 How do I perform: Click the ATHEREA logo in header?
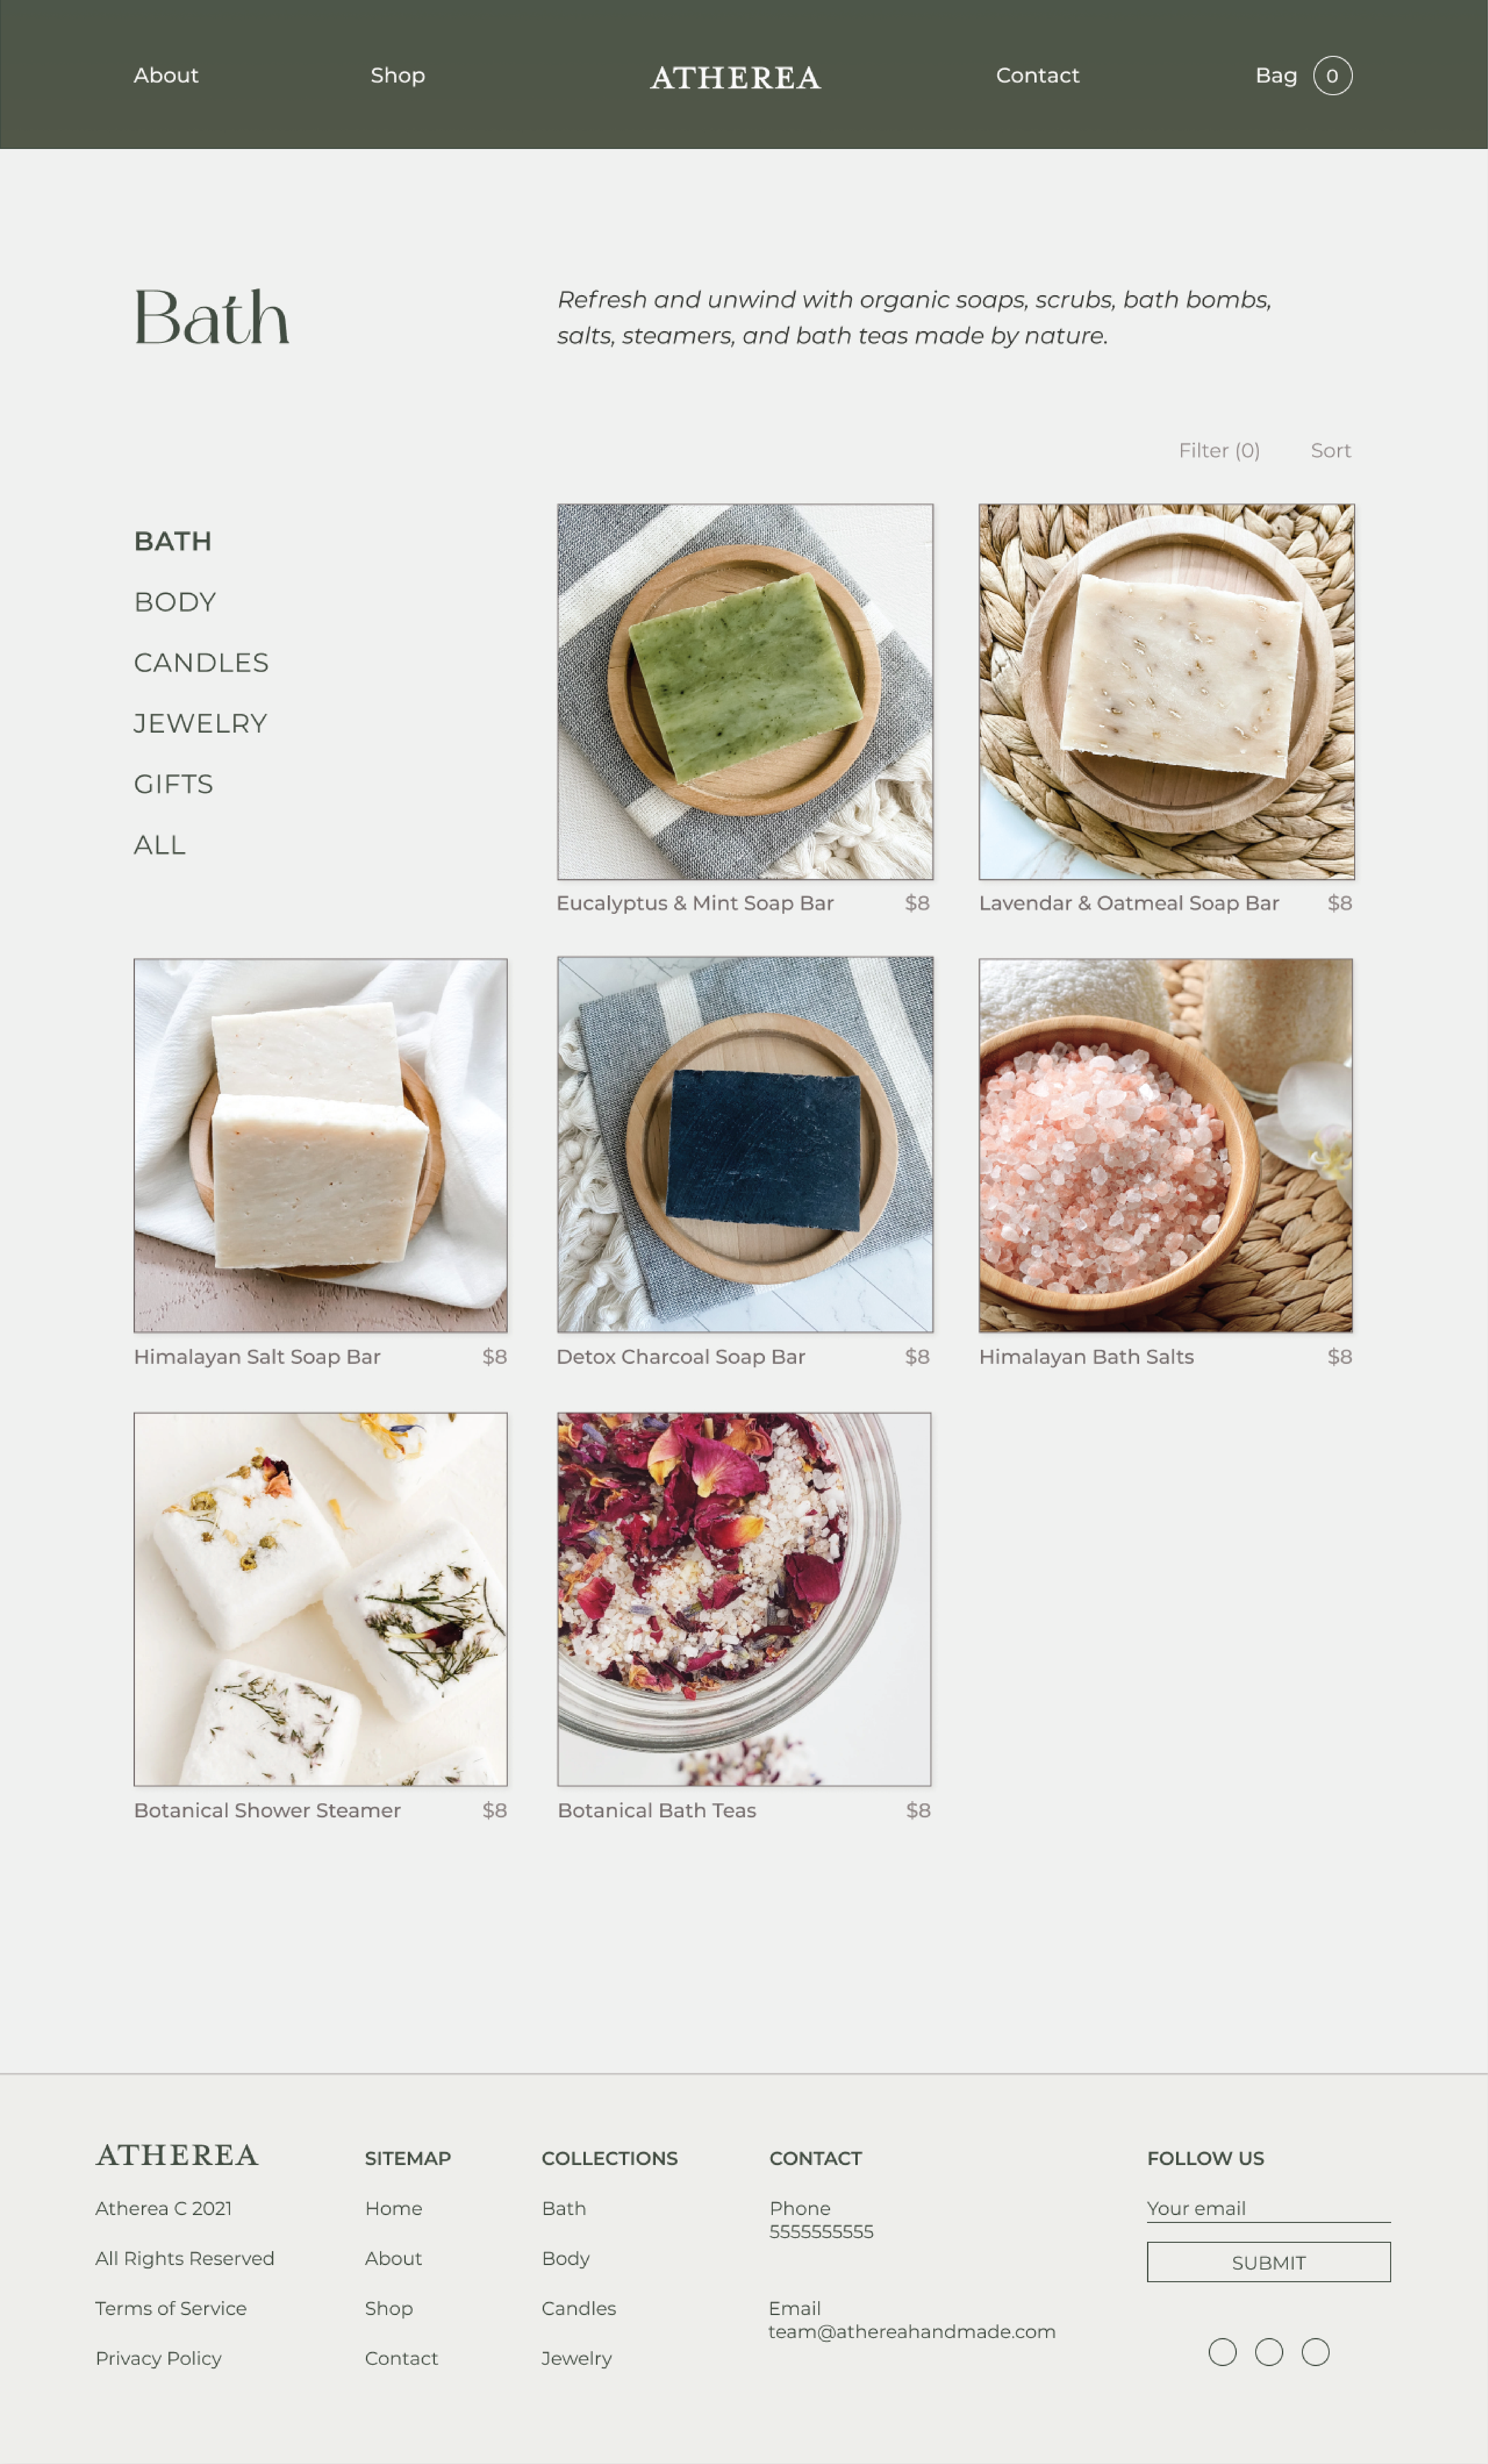click(735, 78)
